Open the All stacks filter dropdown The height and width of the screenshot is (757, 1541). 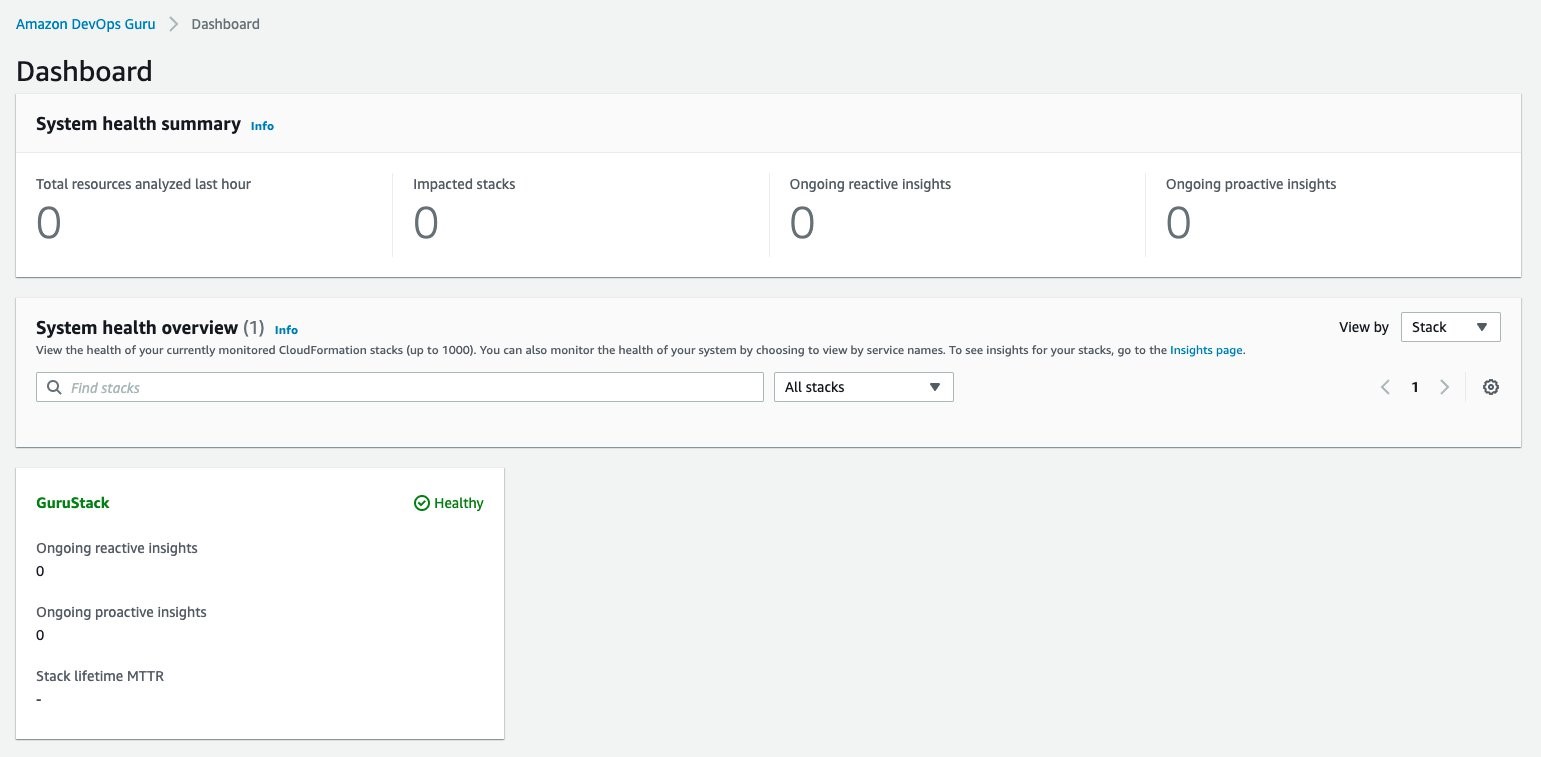(x=863, y=387)
